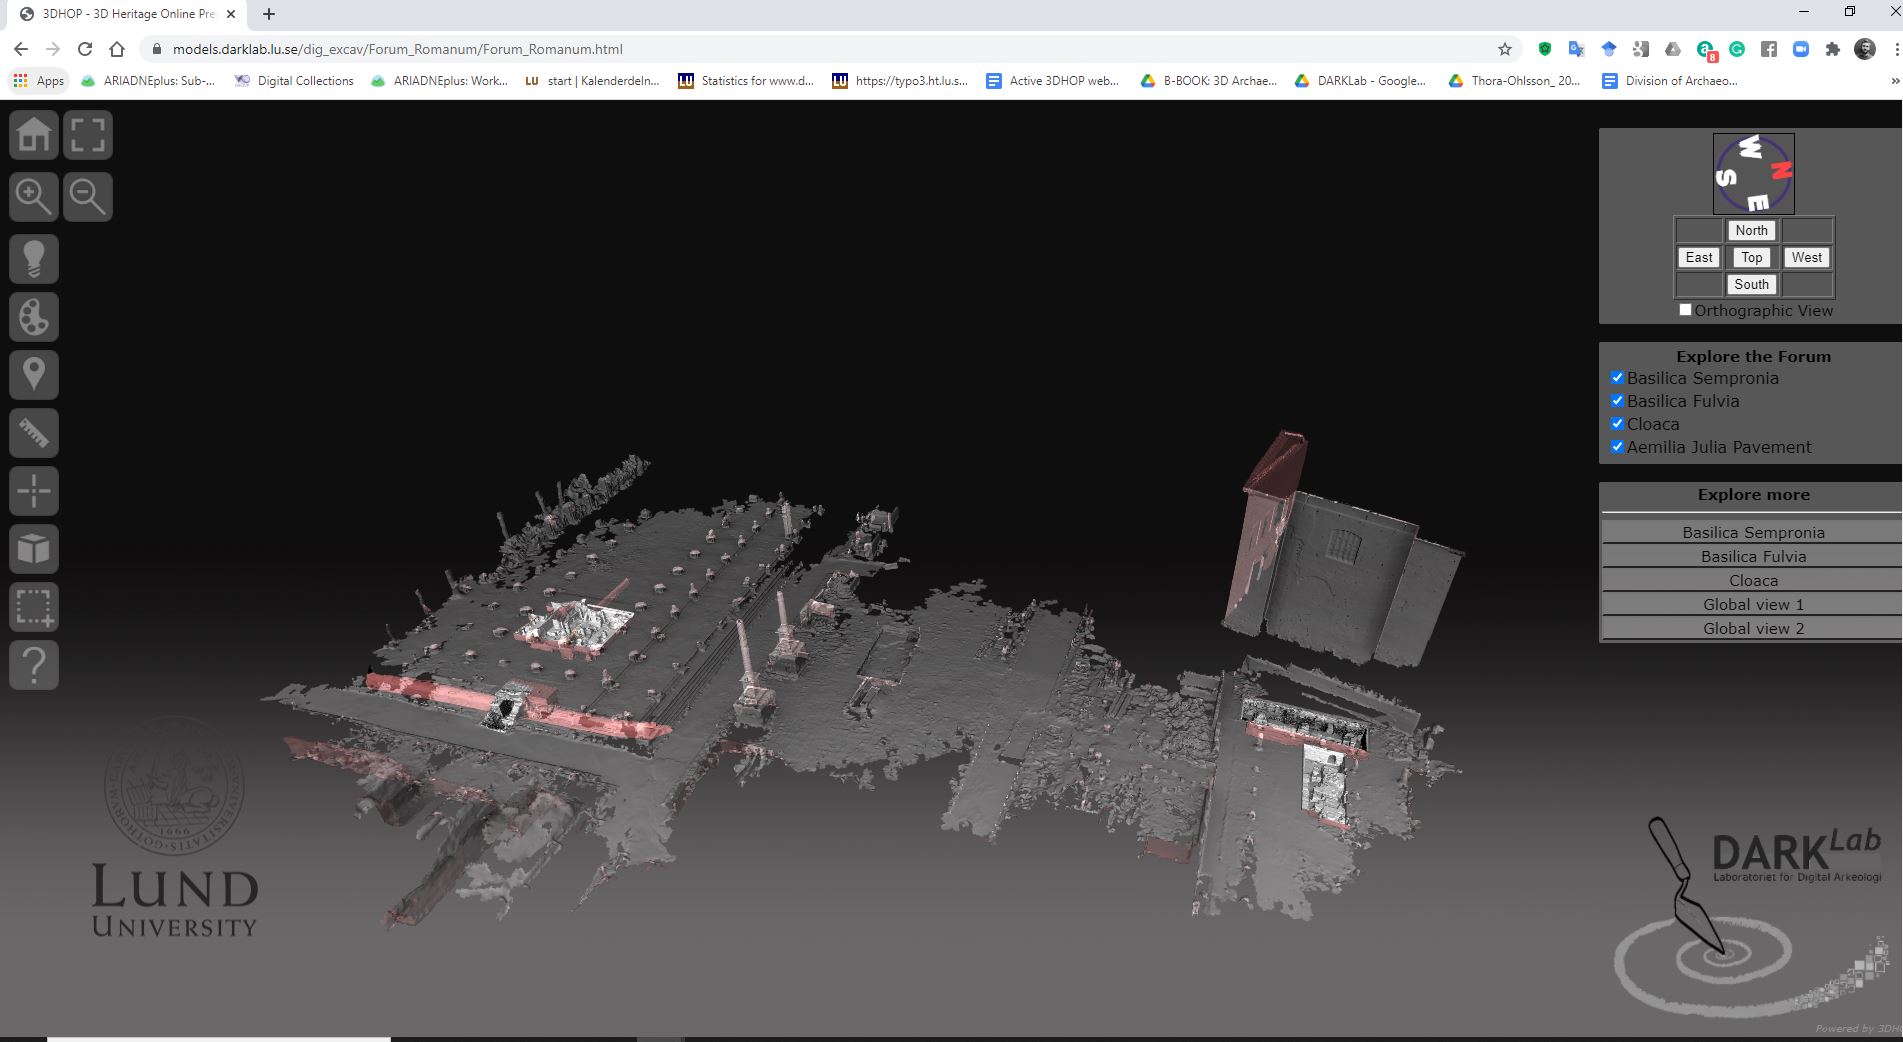This screenshot has height=1042, width=1903.
Task: Open the help question mark icon
Action: click(x=34, y=665)
